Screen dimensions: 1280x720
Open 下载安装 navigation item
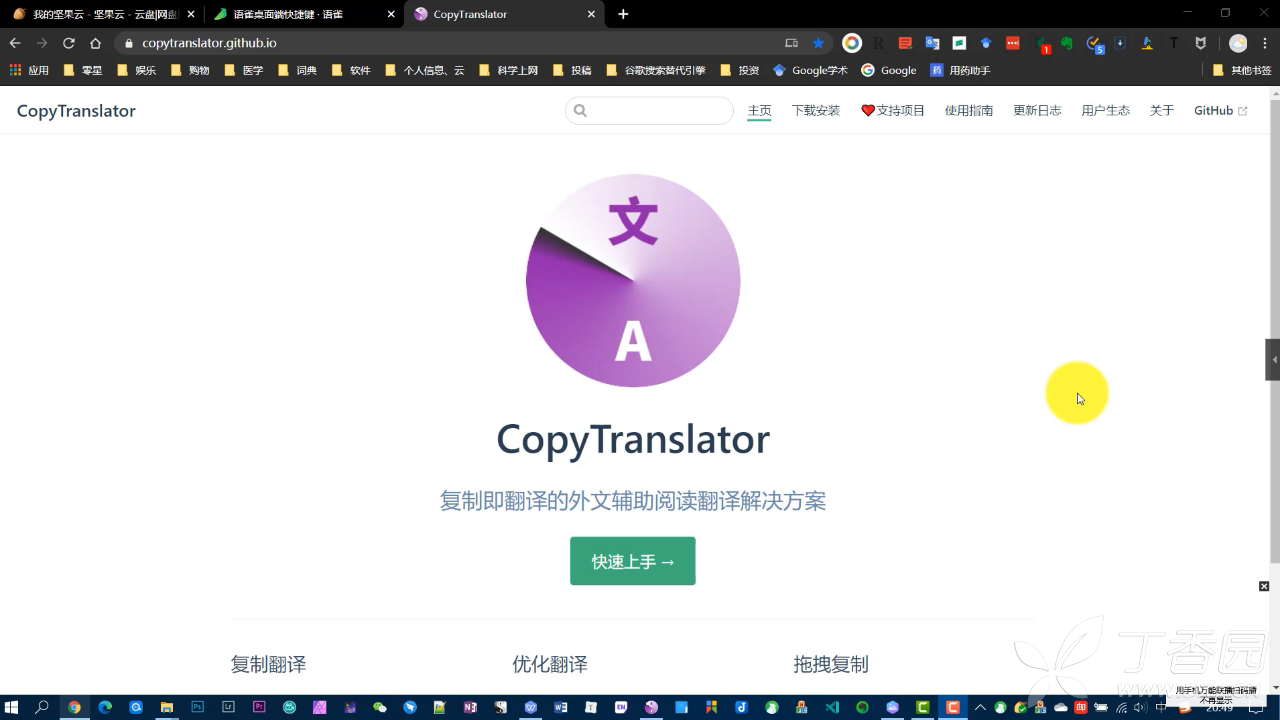coord(816,111)
